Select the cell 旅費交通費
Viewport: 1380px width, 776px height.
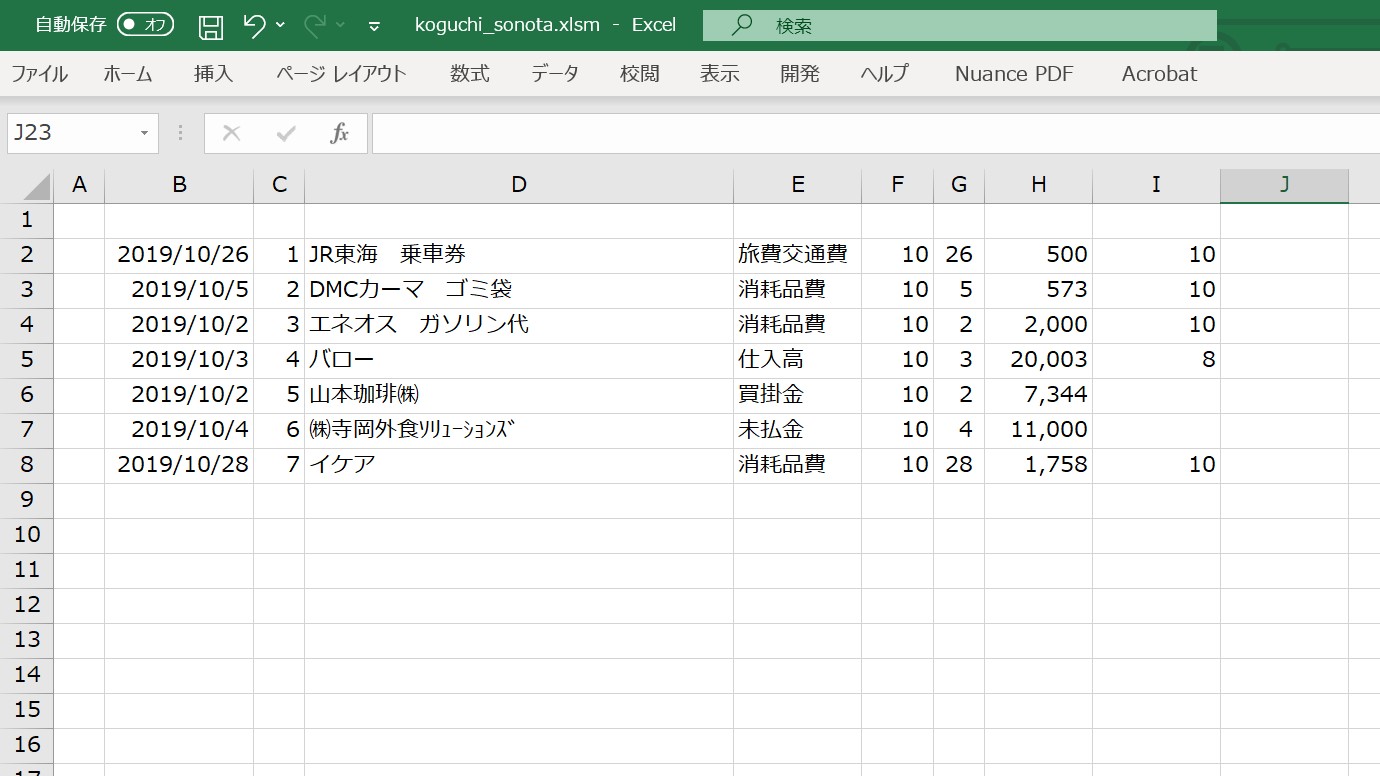797,254
